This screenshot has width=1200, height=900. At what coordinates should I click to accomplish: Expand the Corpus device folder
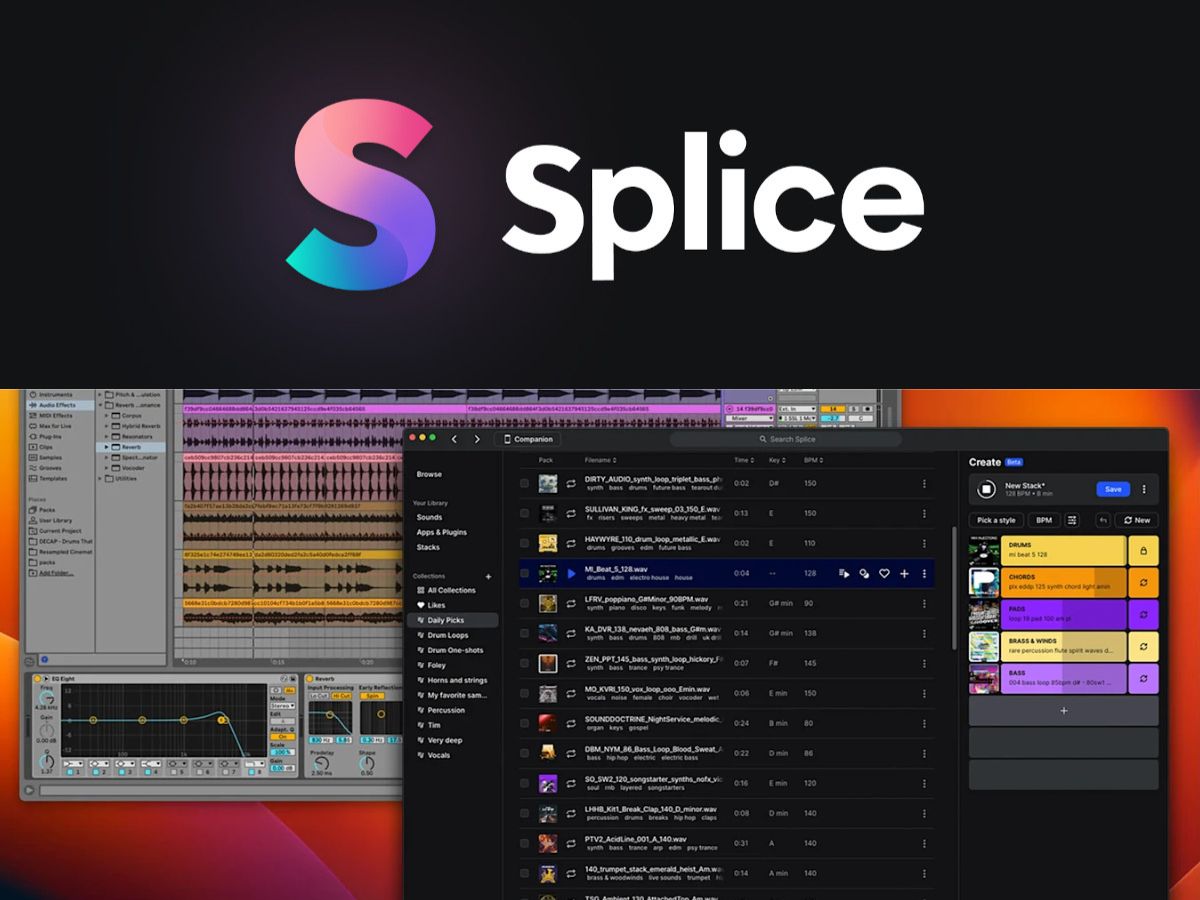[x=107, y=416]
